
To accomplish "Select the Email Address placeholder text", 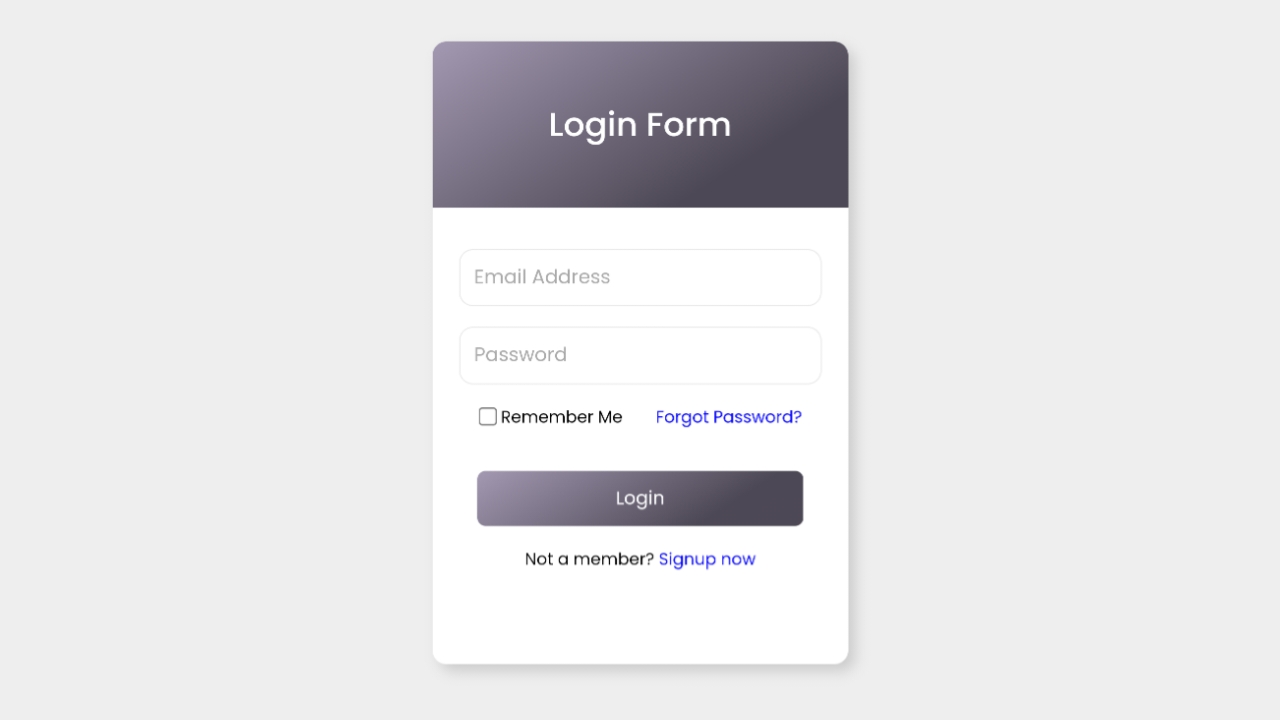I will 541,277.
